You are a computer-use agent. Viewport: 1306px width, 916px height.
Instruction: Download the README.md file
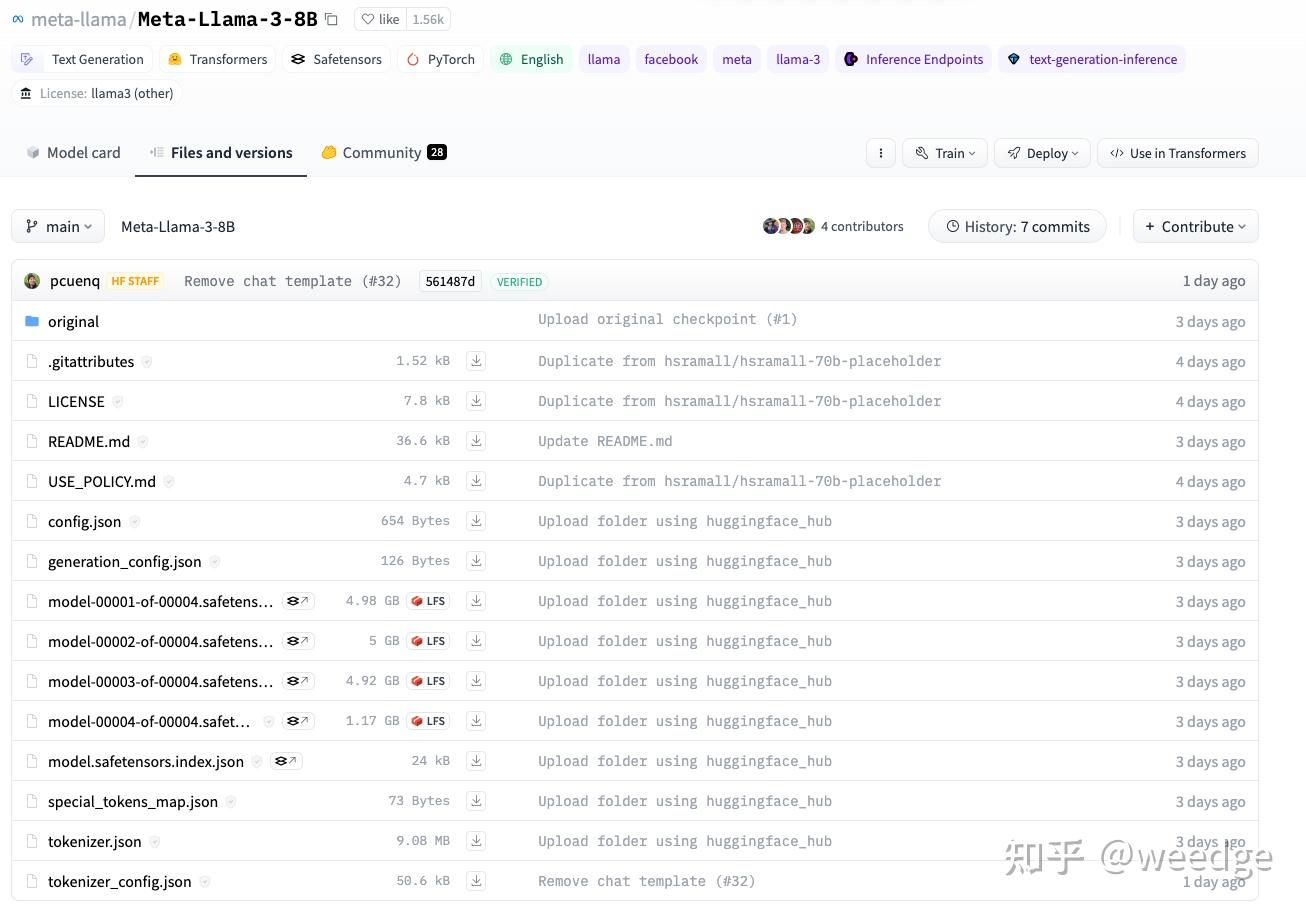(476, 440)
